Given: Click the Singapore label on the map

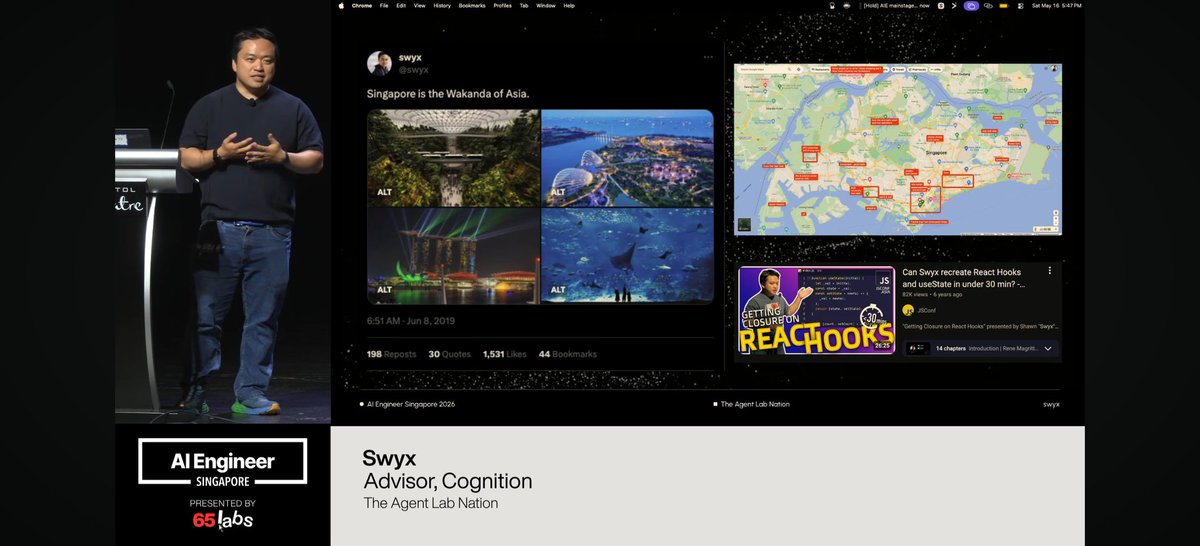Looking at the screenshot, I should (936, 152).
